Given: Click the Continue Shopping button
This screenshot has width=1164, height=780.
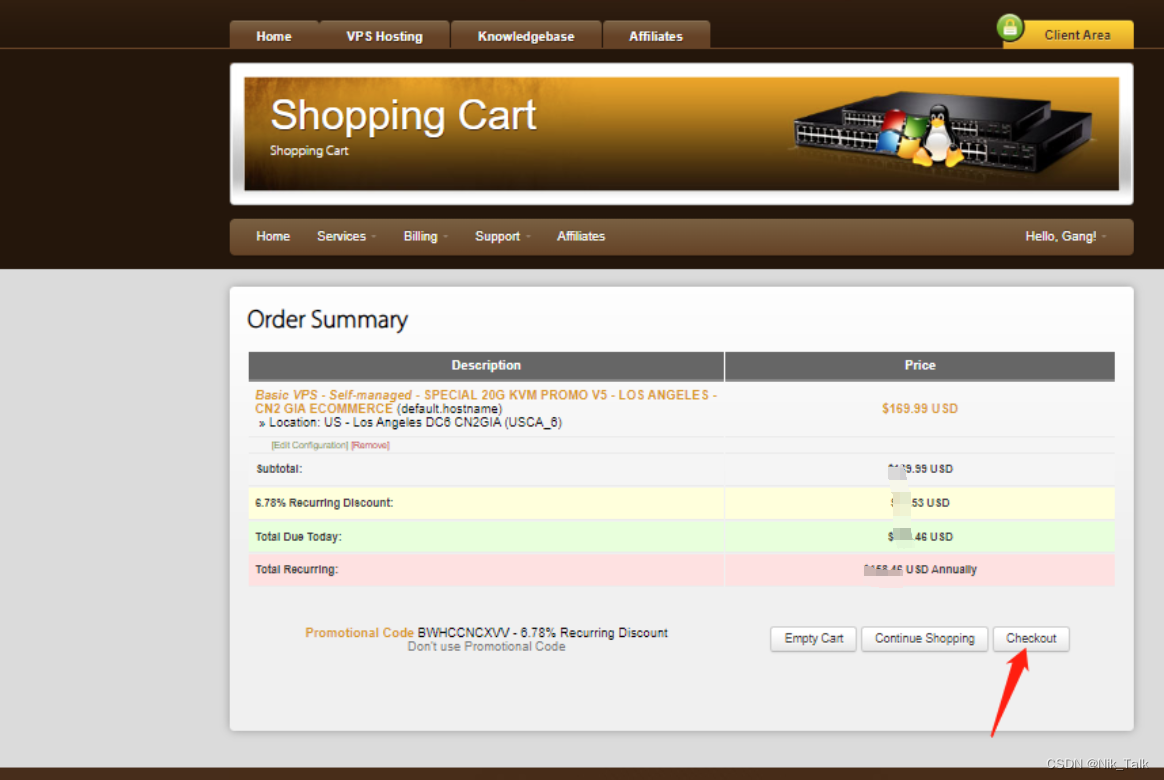Looking at the screenshot, I should pyautogui.click(x=924, y=638).
